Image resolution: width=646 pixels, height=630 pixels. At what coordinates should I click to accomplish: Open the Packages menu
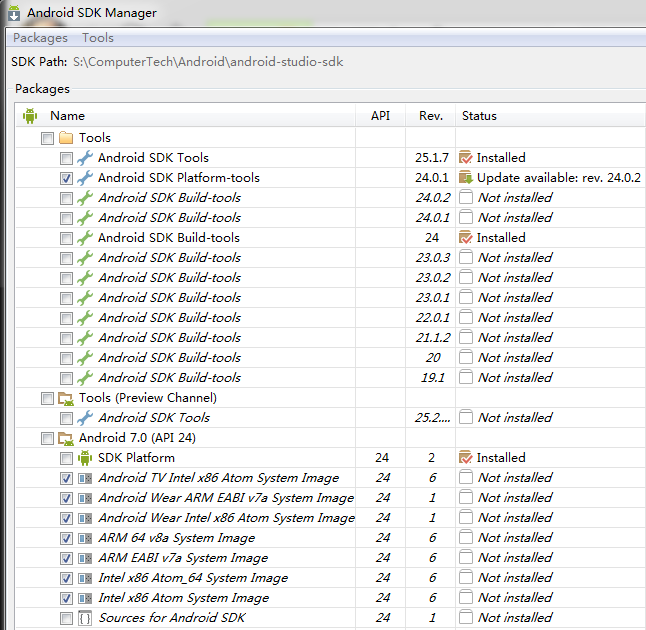(40, 38)
